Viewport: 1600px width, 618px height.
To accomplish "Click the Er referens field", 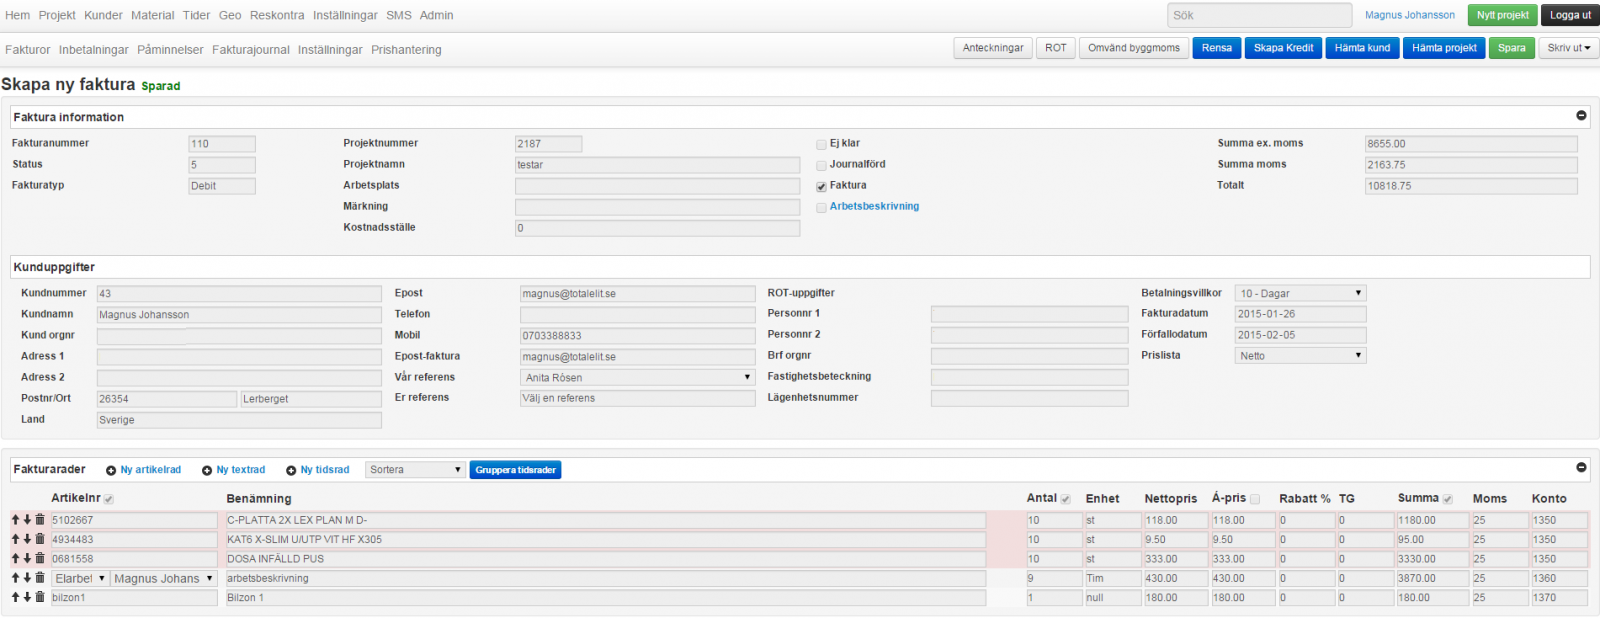I will coord(637,398).
